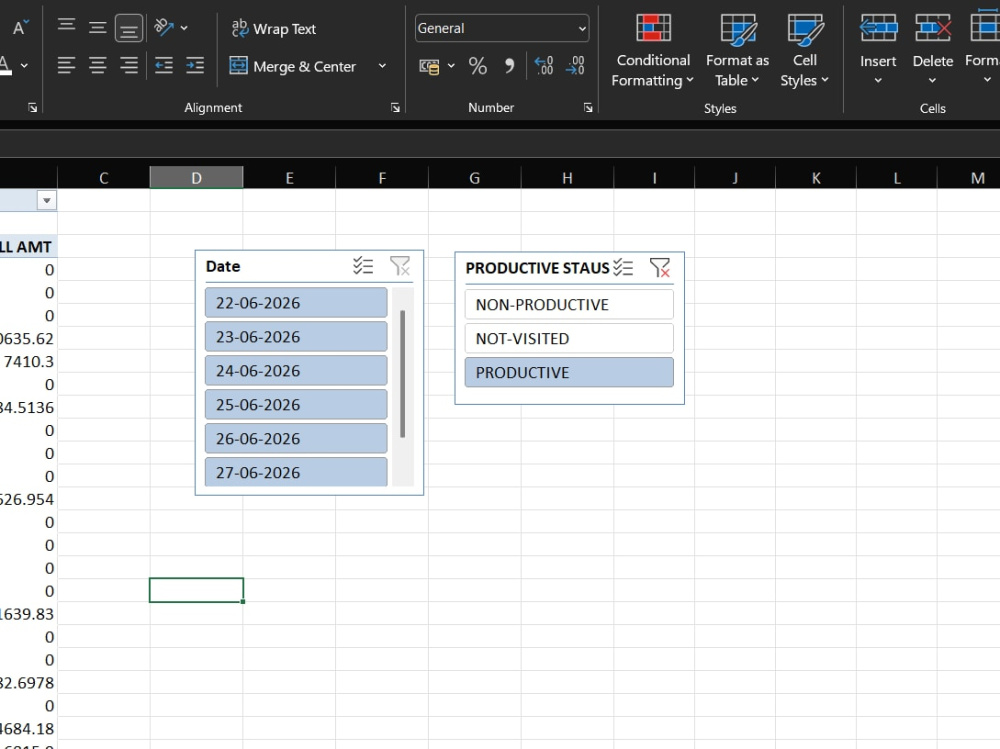The height and width of the screenshot is (749, 1000).
Task: Click Increase Decimal icon
Action: point(544,66)
